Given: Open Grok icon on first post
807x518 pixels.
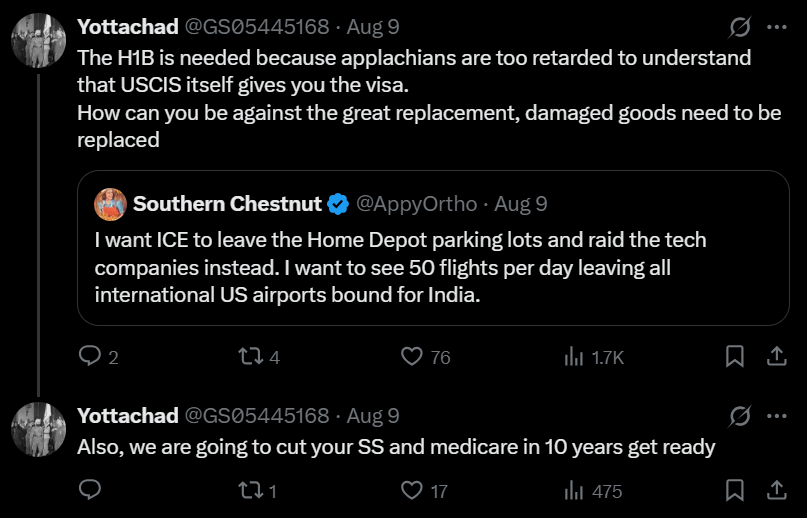Looking at the screenshot, I should 740,27.
